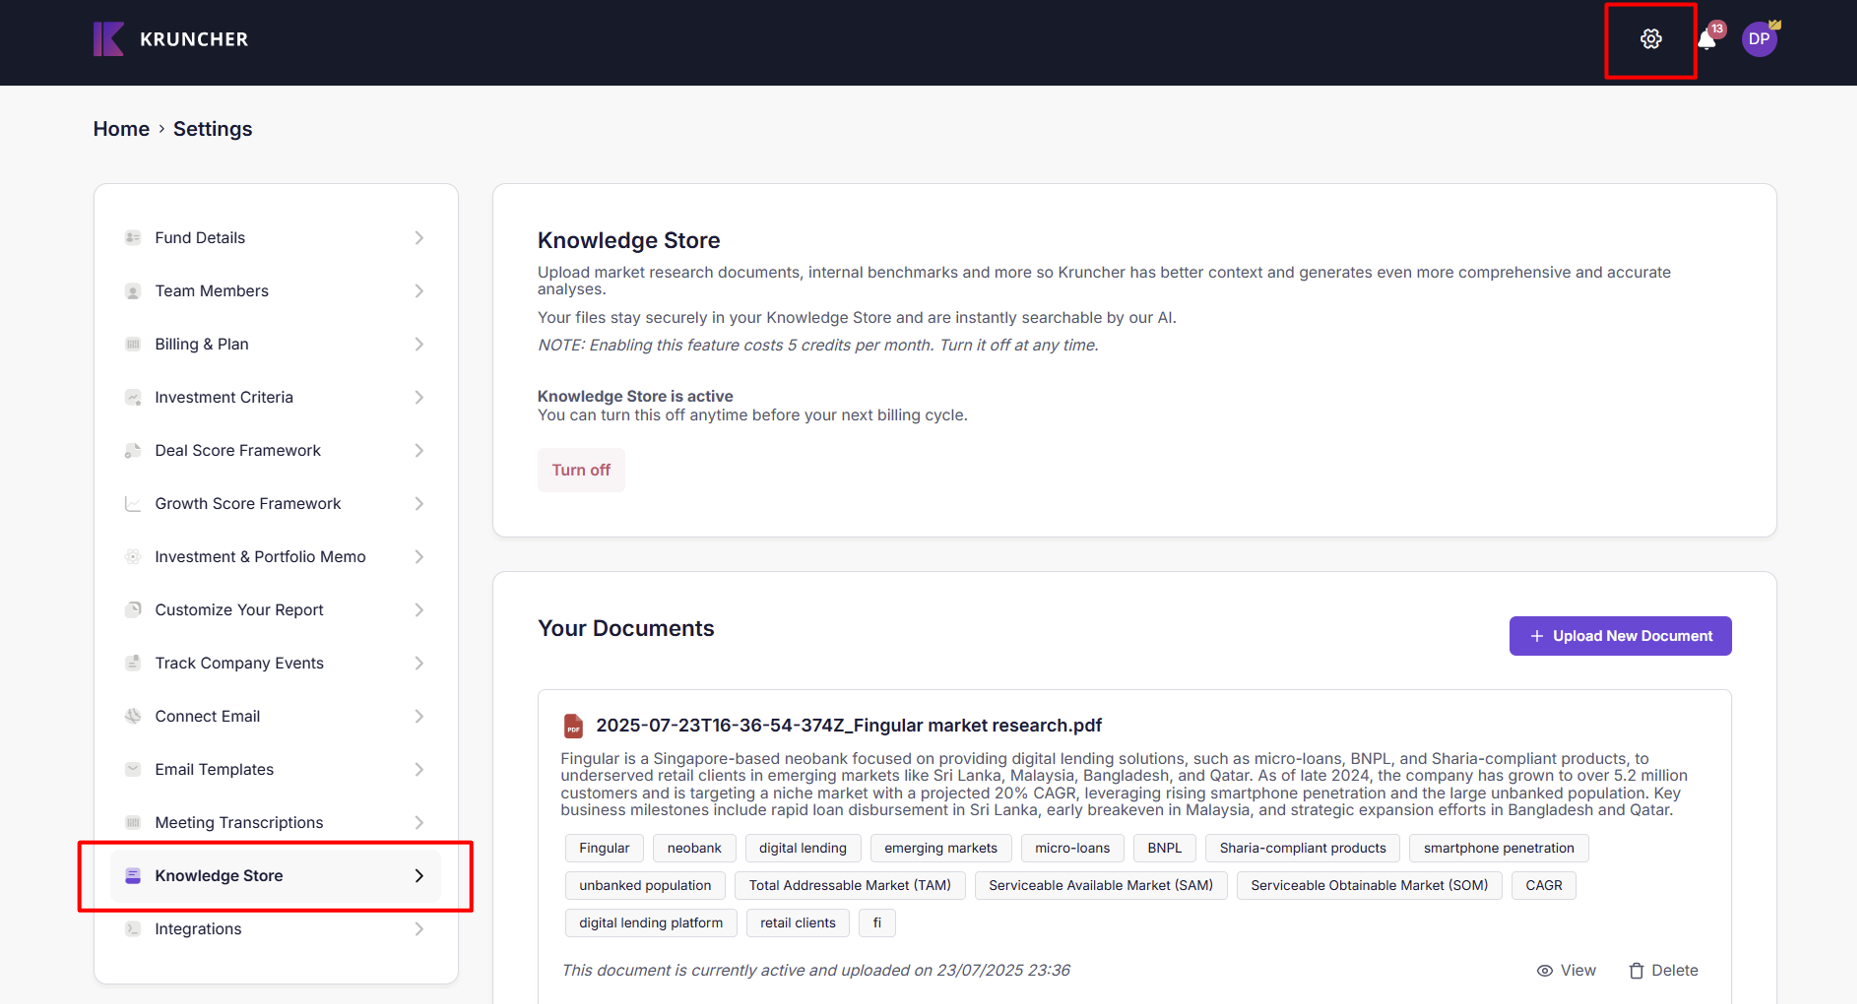Expand Billing & Plan chevron
Image resolution: width=1857 pixels, height=1004 pixels.
(419, 344)
